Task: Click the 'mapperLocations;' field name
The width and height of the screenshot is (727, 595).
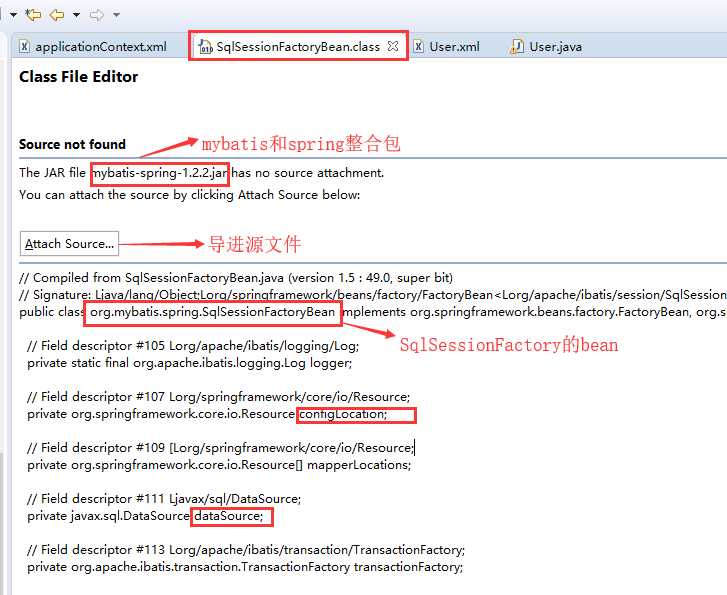Action: tap(359, 465)
